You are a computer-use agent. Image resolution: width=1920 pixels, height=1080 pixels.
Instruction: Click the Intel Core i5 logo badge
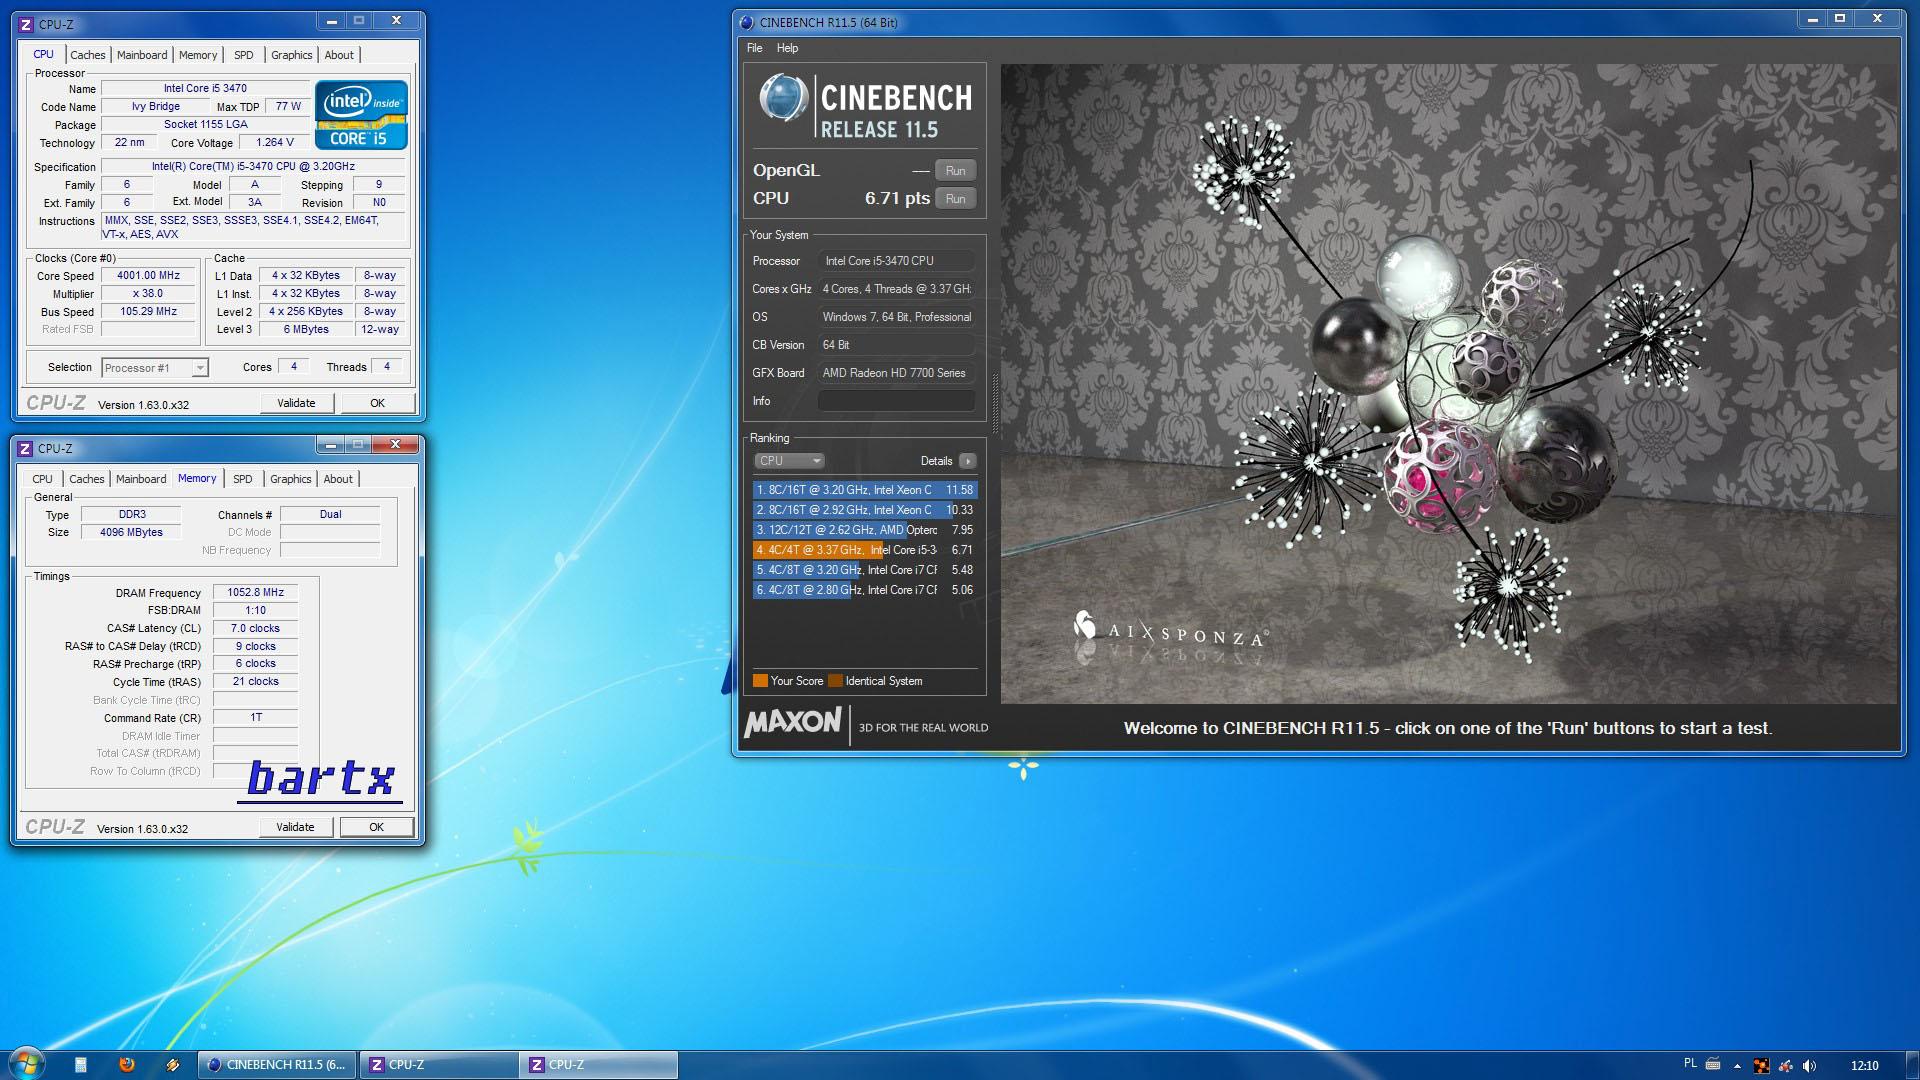pos(361,116)
